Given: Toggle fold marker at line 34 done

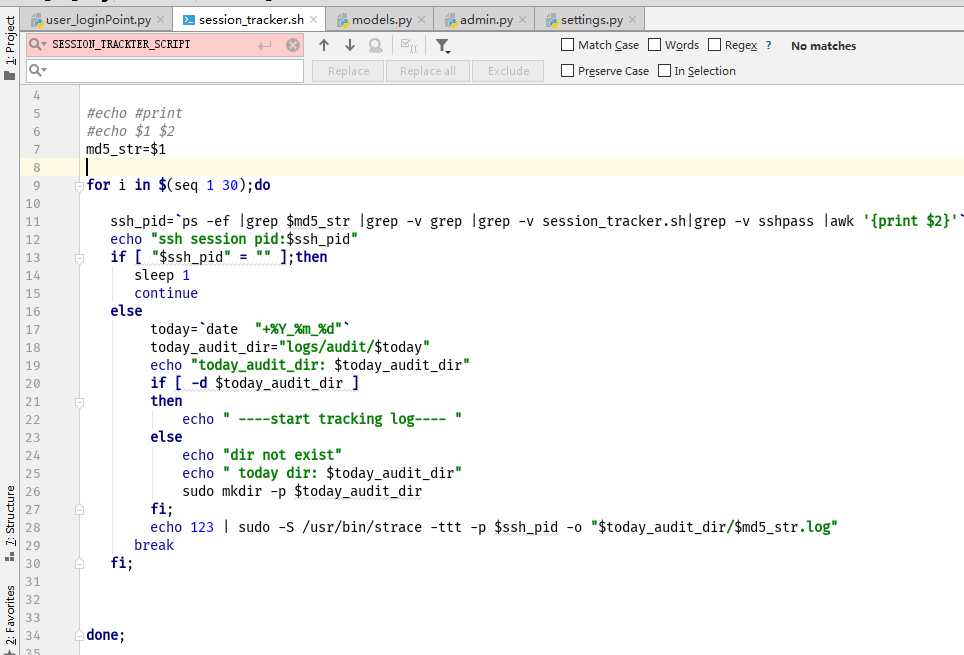Looking at the screenshot, I should click(79, 635).
